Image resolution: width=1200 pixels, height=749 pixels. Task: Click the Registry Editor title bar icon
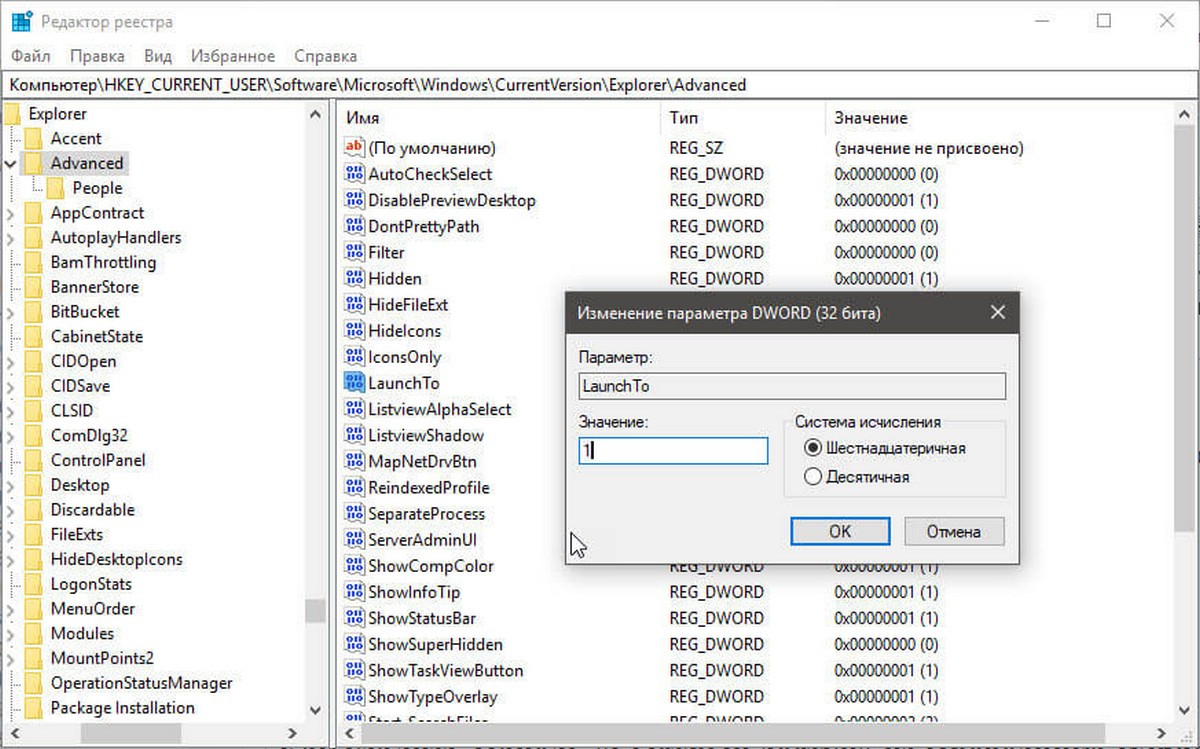coord(22,22)
